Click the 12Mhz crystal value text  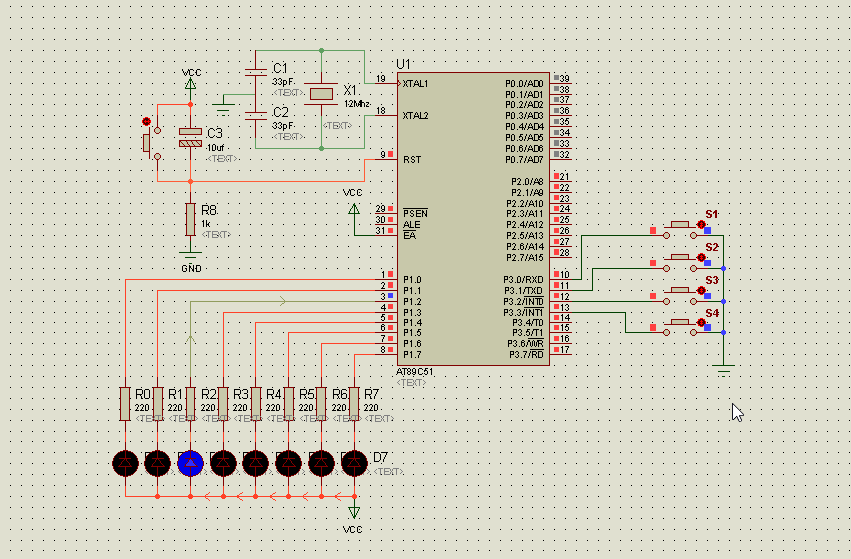tap(357, 104)
